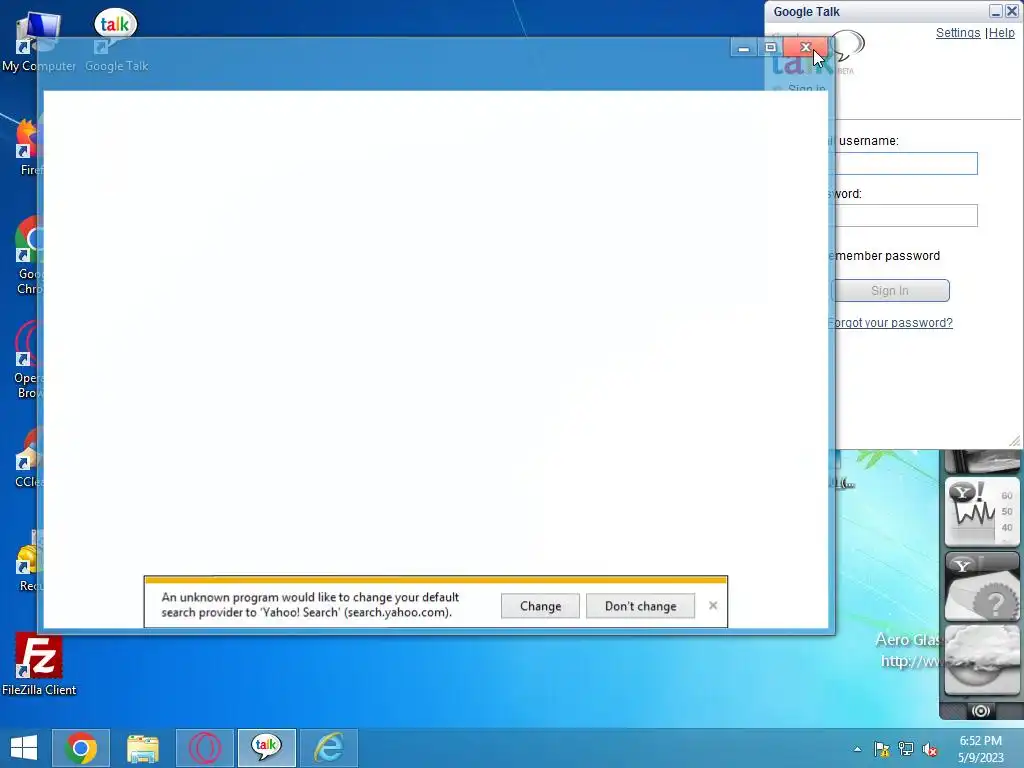Viewport: 1024px width, 768px height.
Task: Open the Yahoo mail gadget with question mark
Action: point(982,587)
